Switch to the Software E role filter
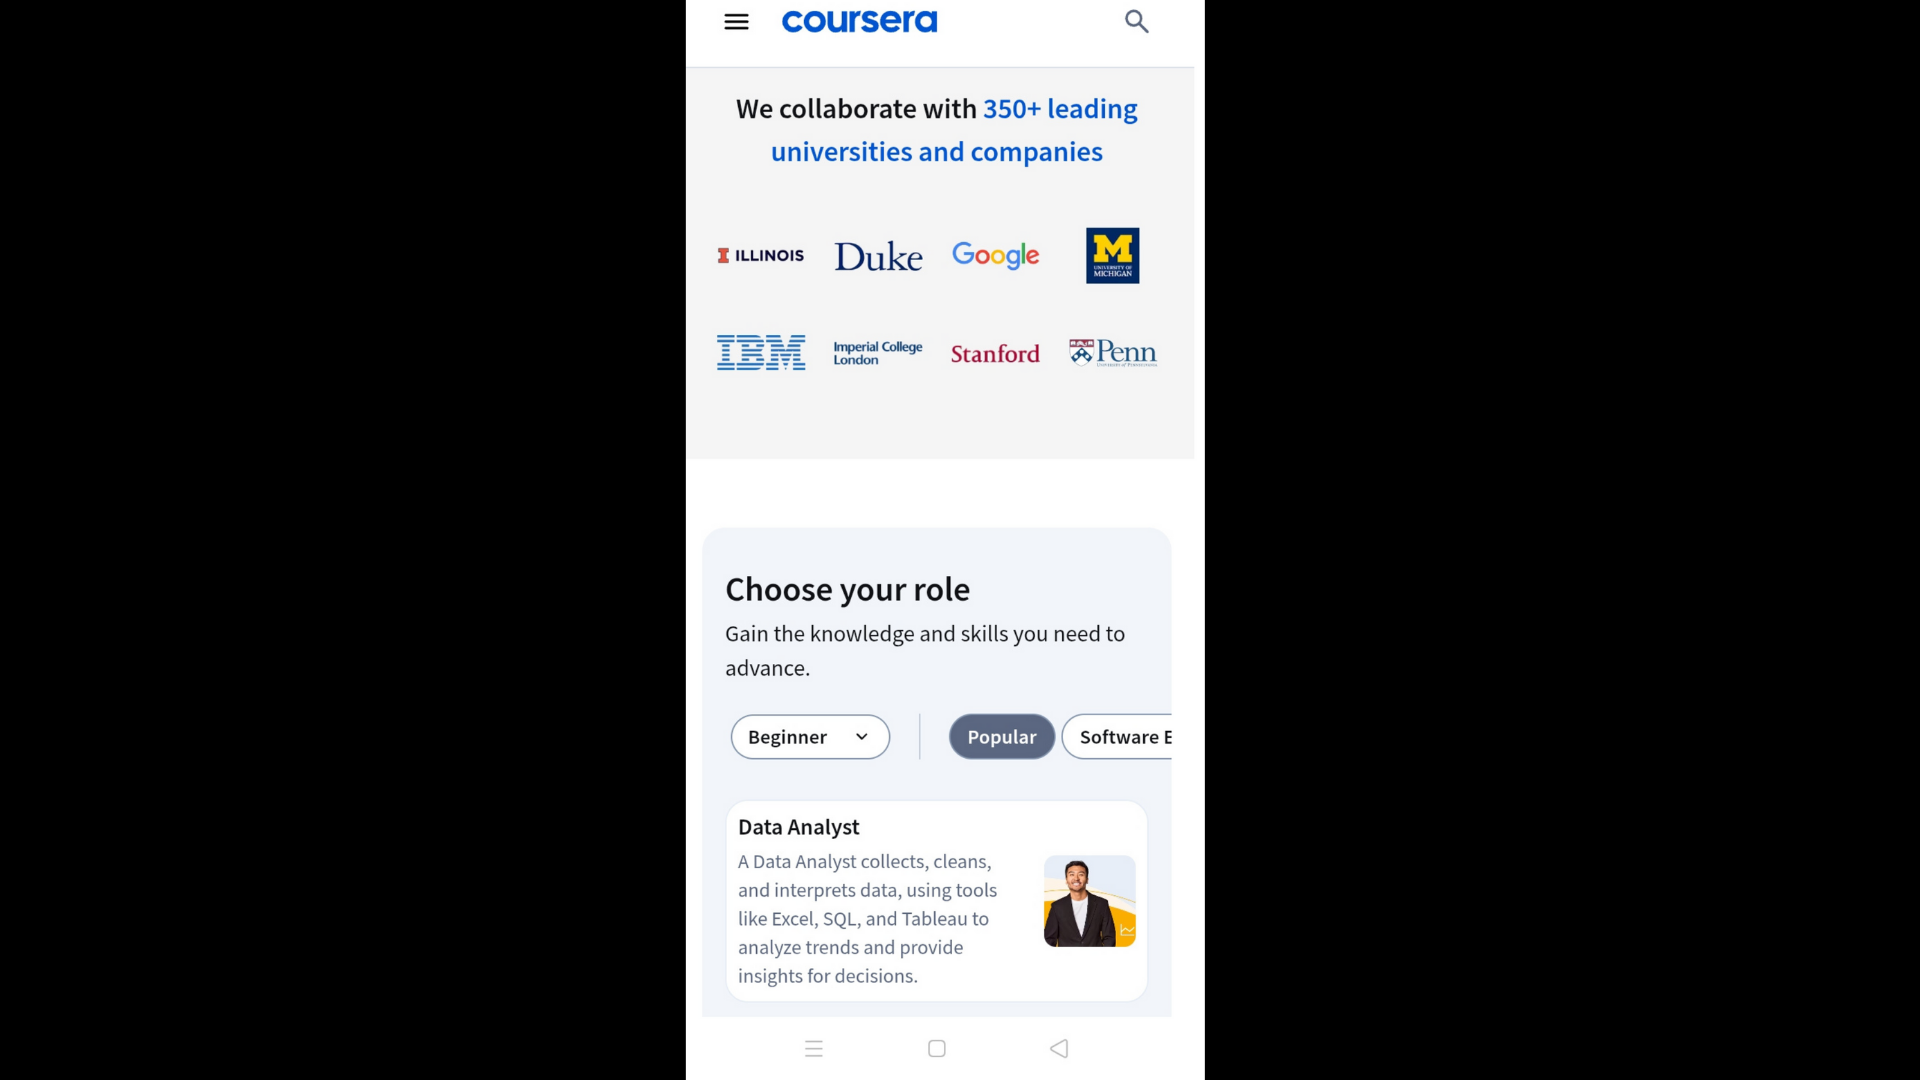 click(x=1117, y=737)
